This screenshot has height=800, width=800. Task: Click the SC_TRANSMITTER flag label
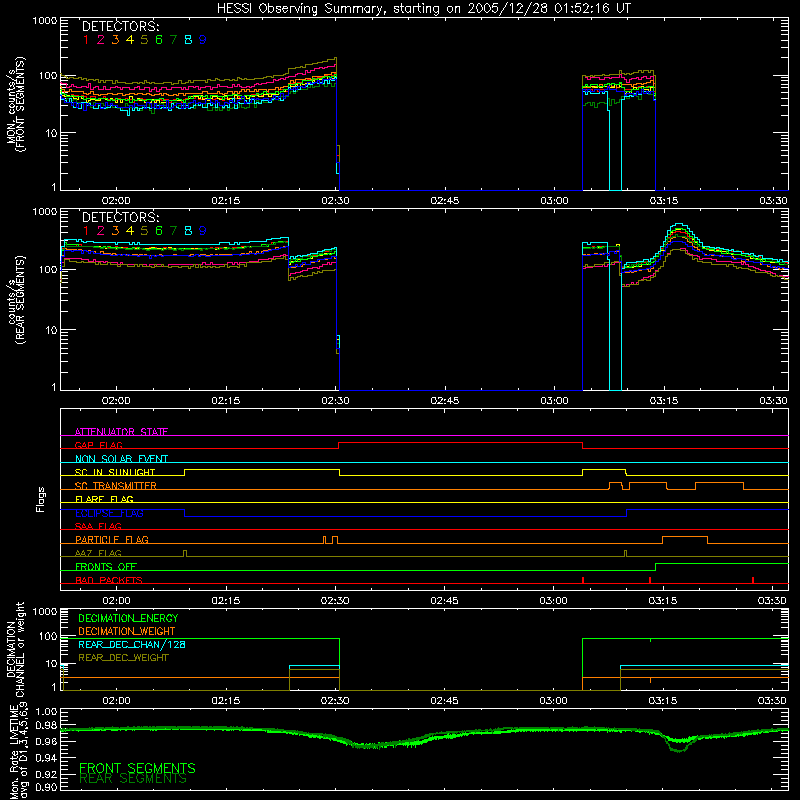(116, 485)
